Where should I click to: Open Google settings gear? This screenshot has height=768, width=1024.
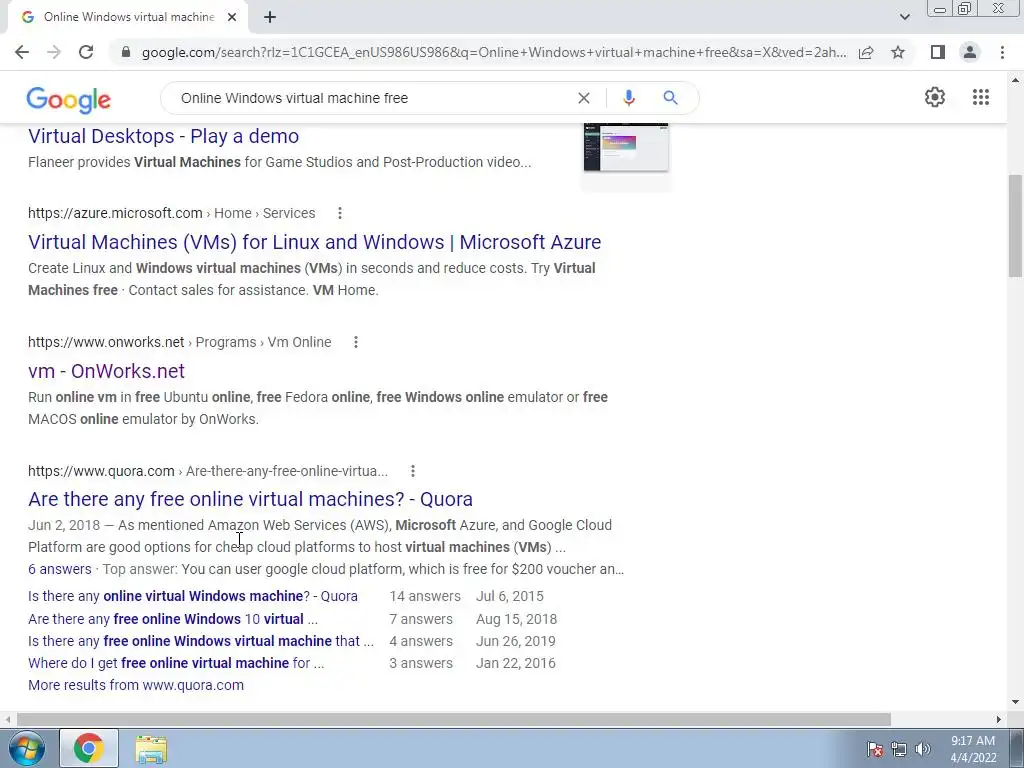pos(935,97)
